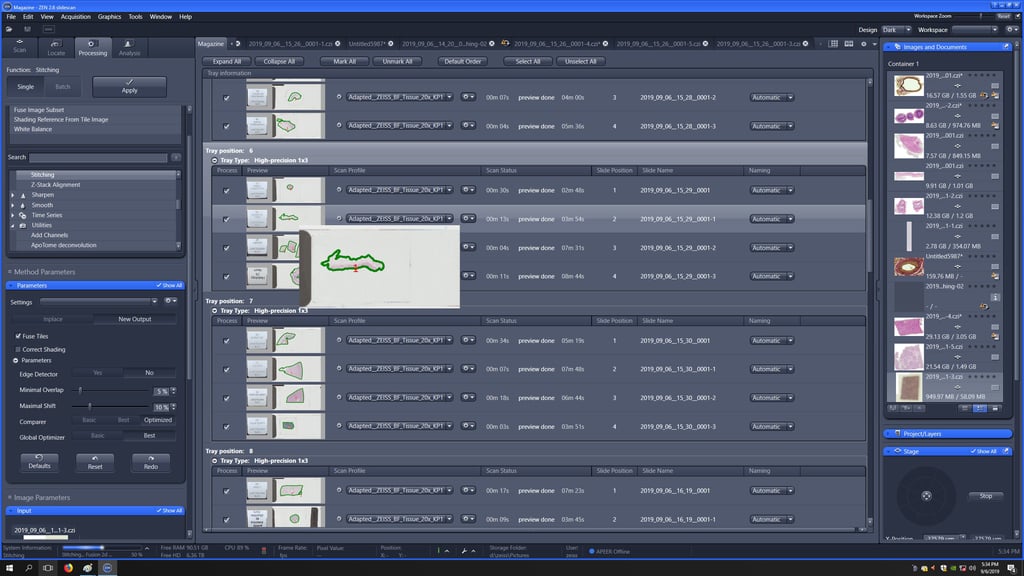Switch to the Magazine tab
Viewport: 1024px width, 576px height.
pyautogui.click(x=211, y=44)
